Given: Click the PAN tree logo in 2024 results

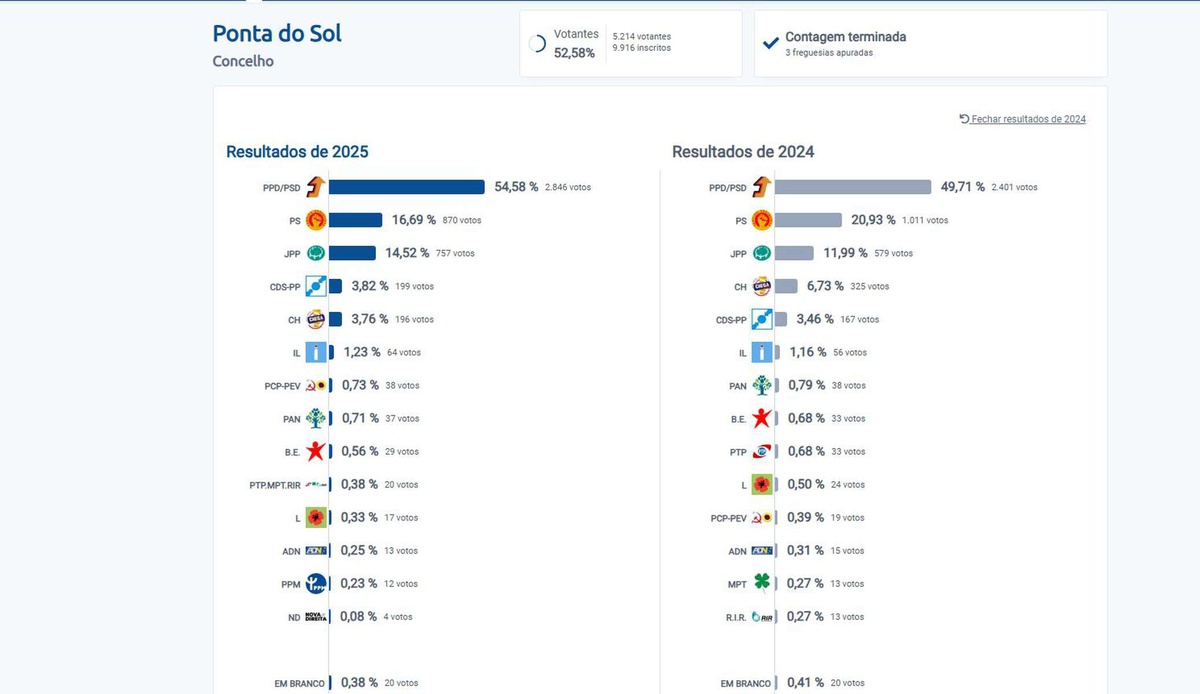Looking at the screenshot, I should tap(762, 385).
